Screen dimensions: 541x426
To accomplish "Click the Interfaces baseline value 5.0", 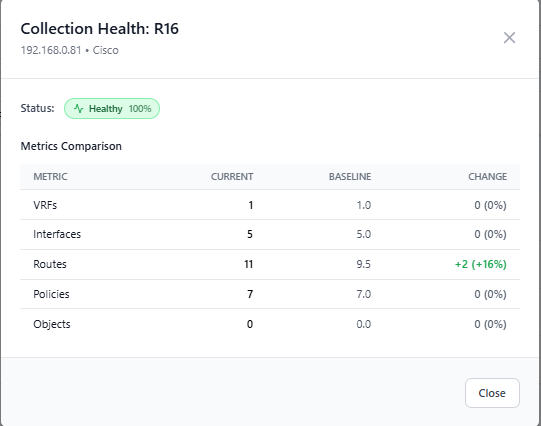I will click(x=364, y=234).
